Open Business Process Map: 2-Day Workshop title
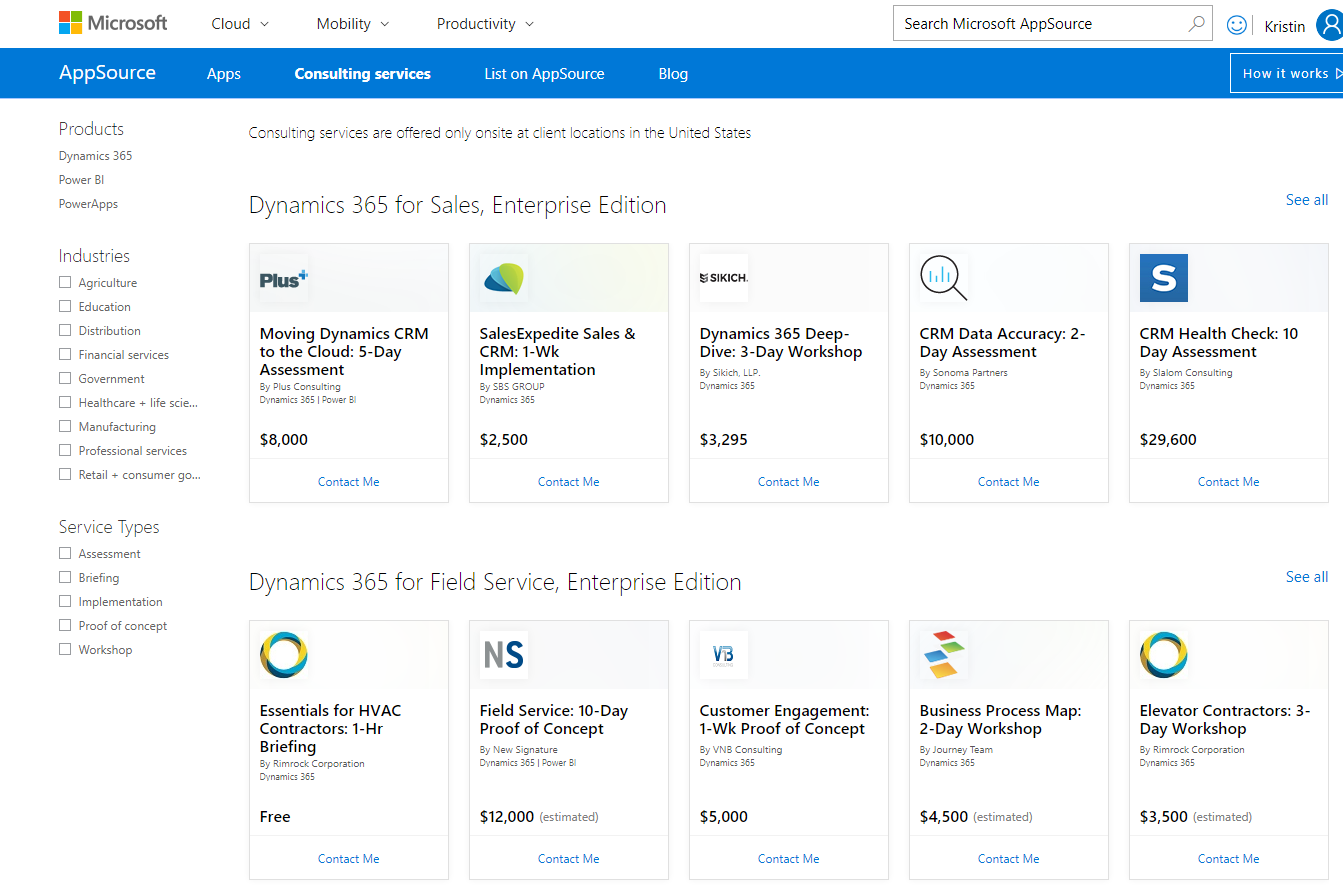 point(1001,720)
